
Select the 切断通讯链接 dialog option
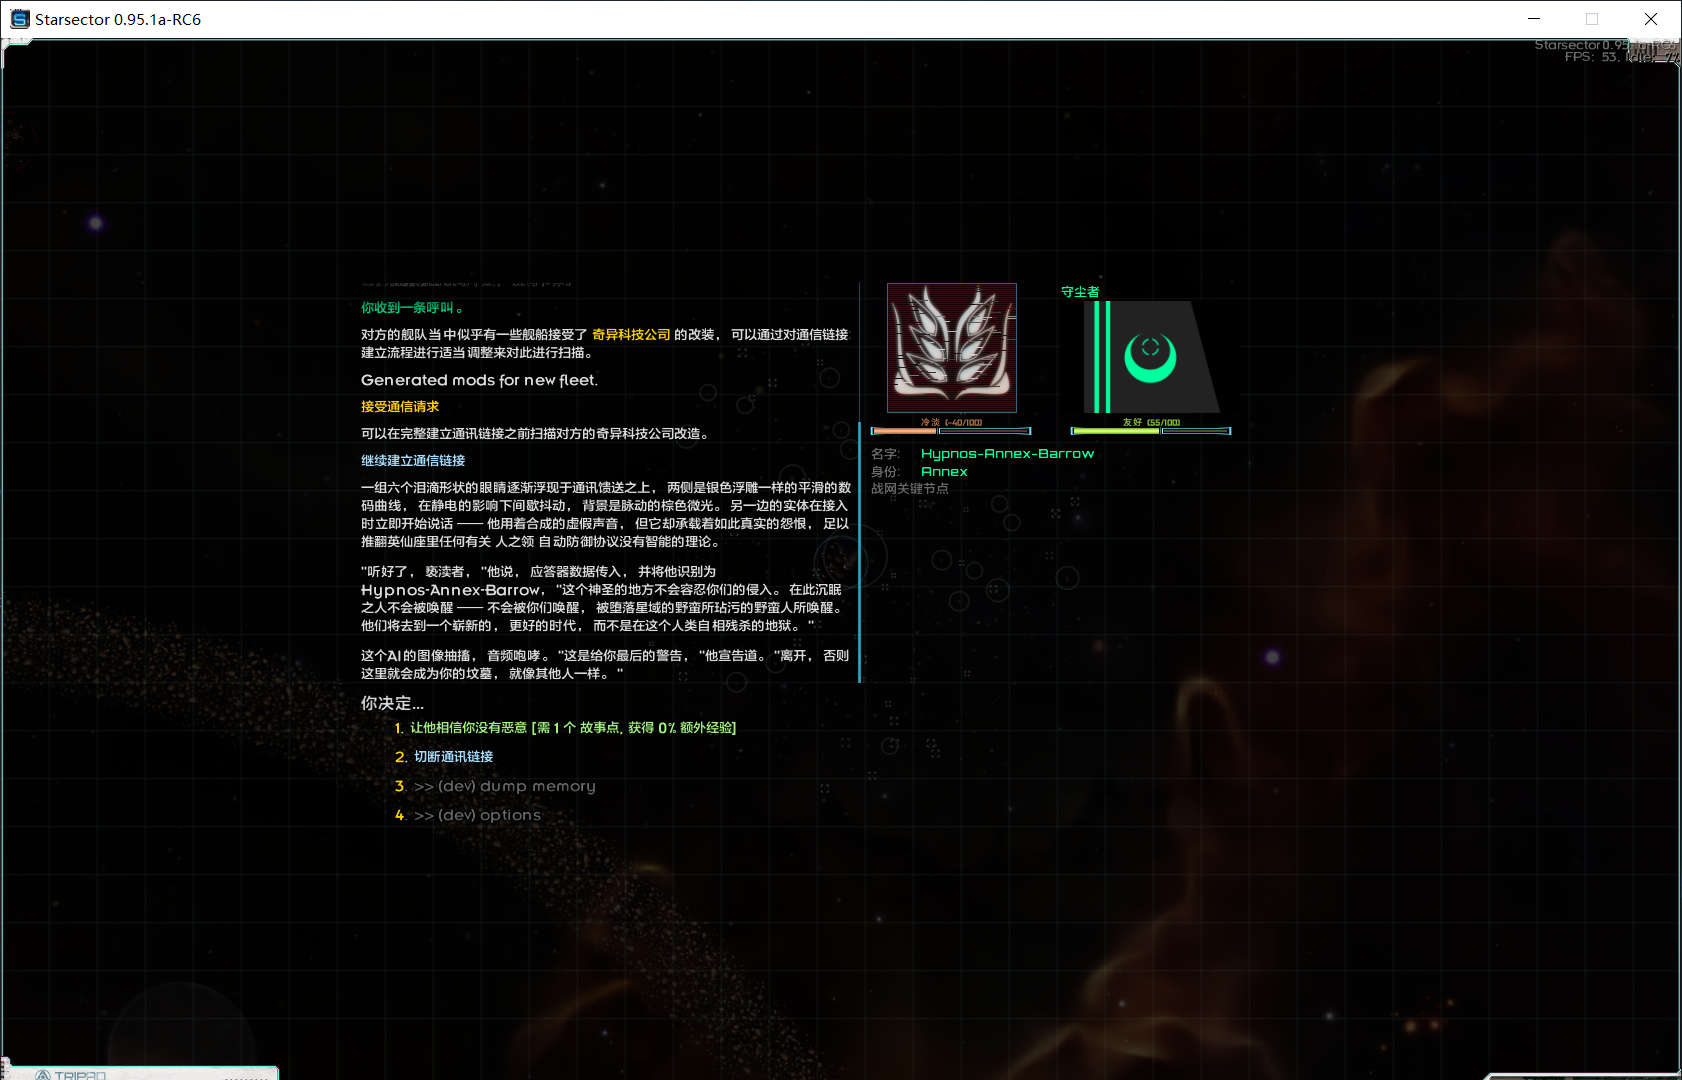pyautogui.click(x=453, y=757)
